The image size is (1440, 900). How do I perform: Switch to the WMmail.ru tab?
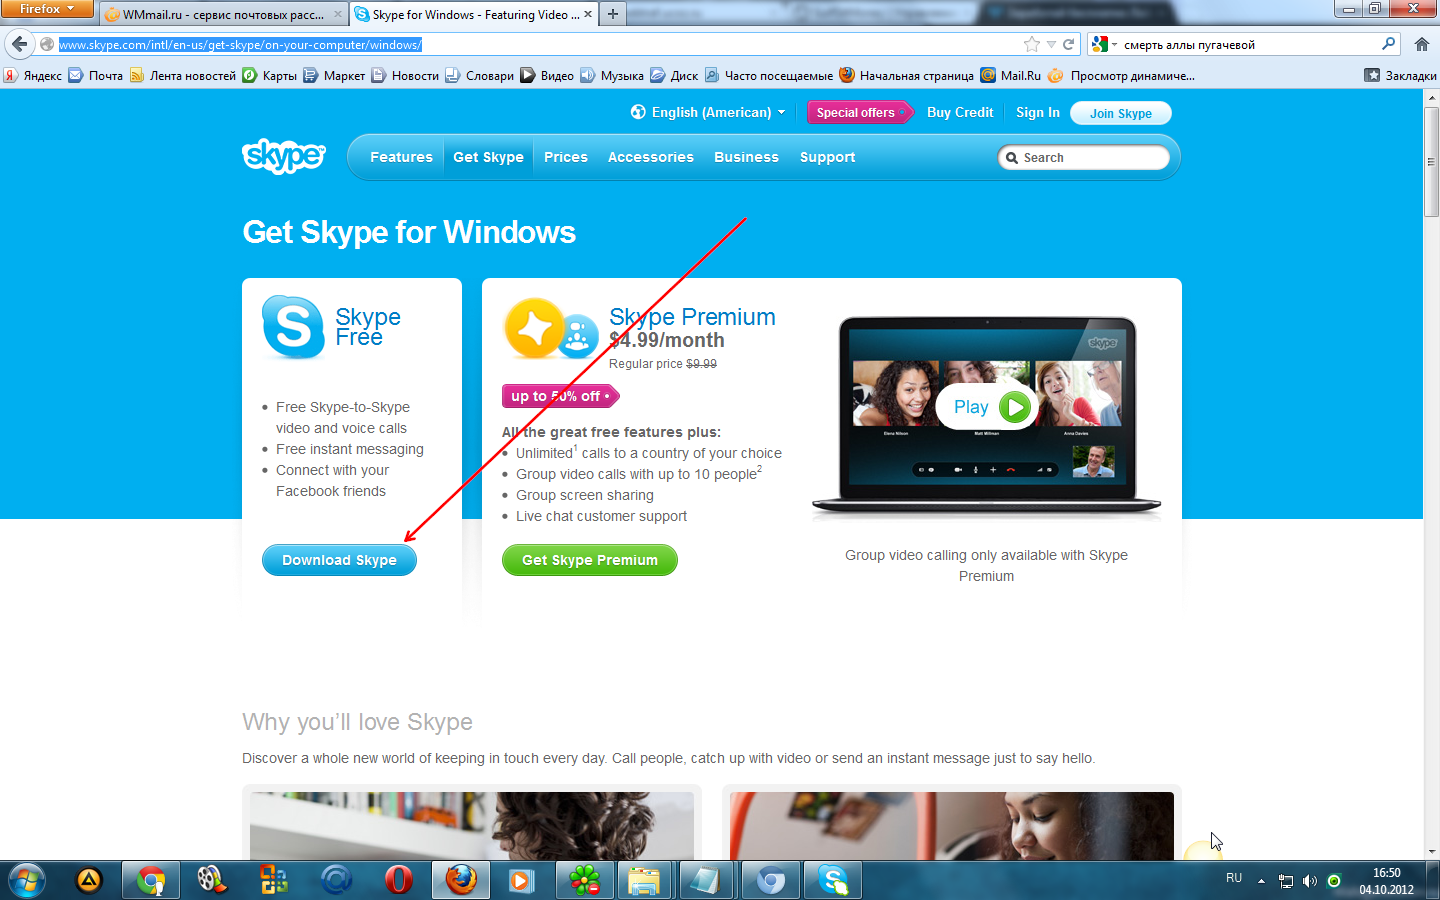(x=223, y=14)
